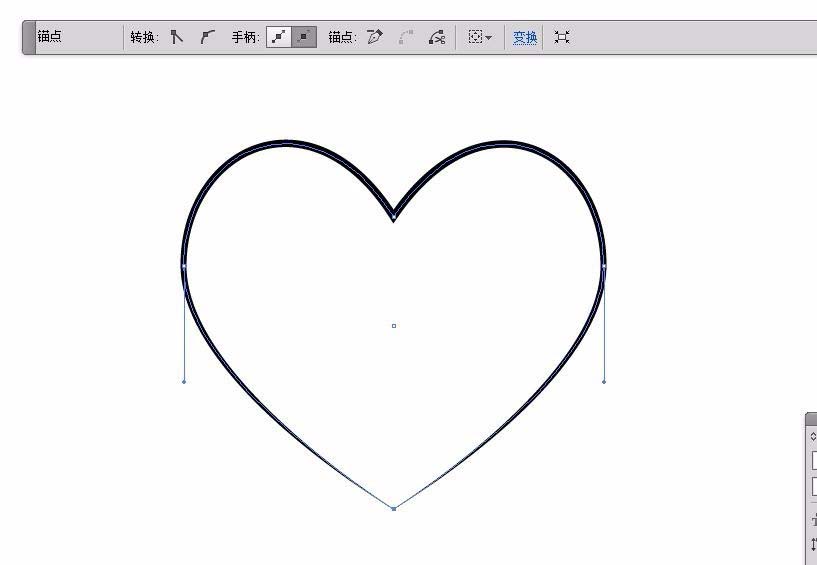The width and height of the screenshot is (817, 565).
Task: Select hide handles for multiple anchor points
Action: click(304, 37)
